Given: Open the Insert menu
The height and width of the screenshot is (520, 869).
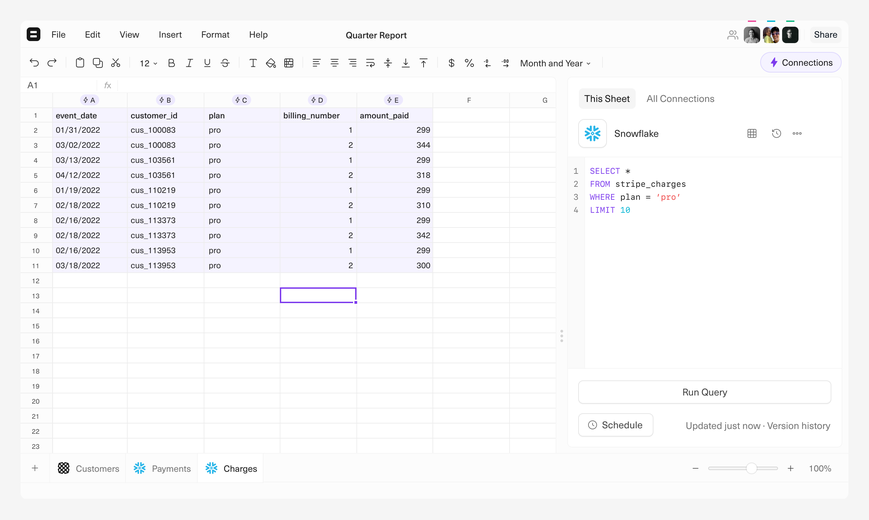Looking at the screenshot, I should coord(170,34).
